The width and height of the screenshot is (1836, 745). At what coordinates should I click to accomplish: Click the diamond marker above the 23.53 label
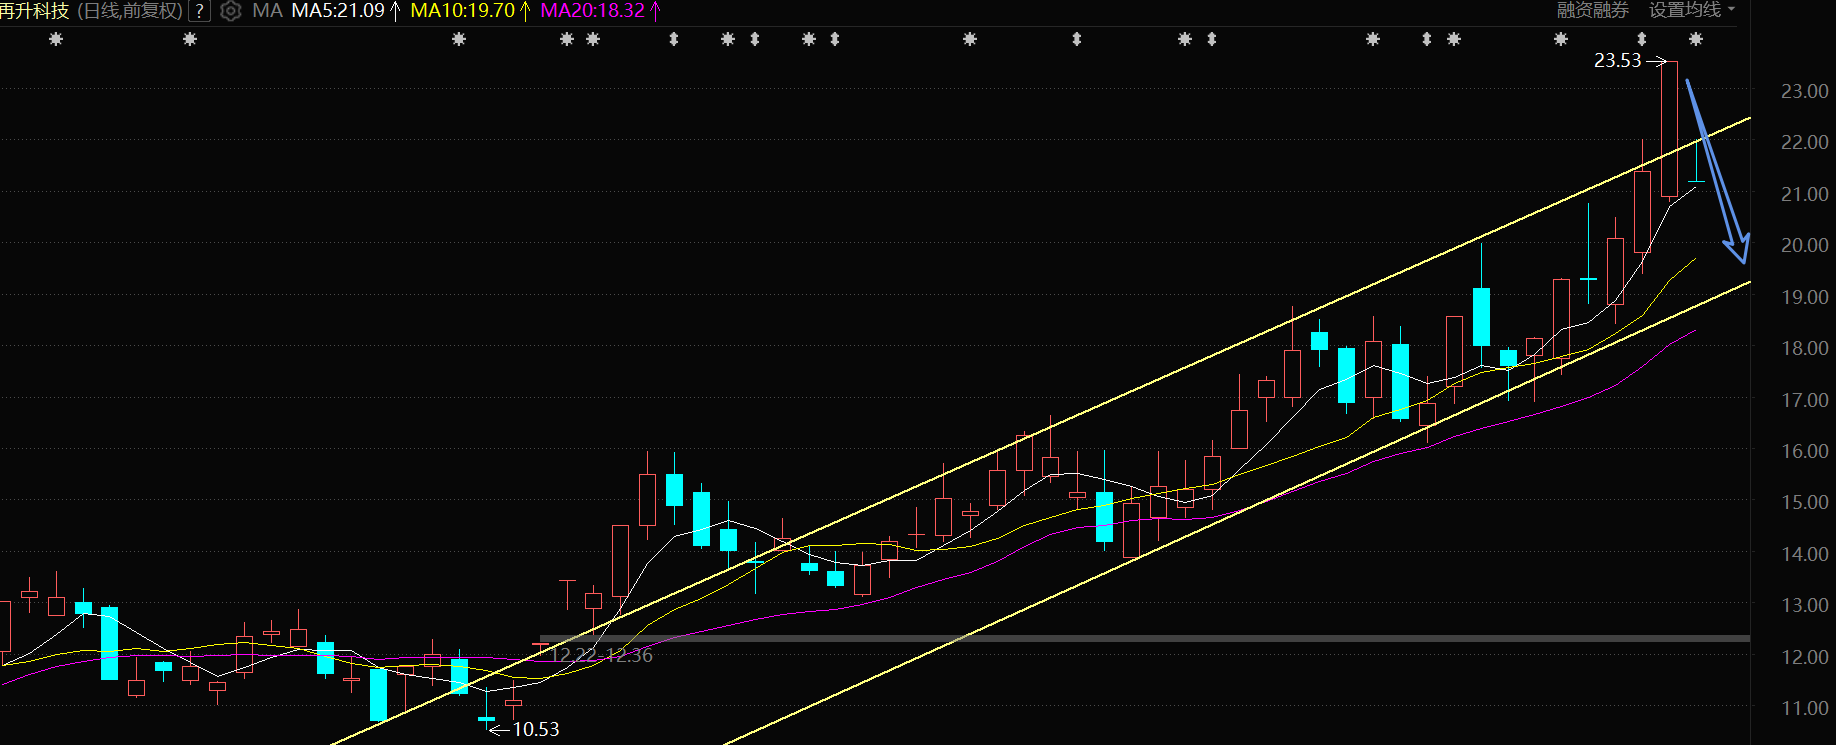[1642, 39]
